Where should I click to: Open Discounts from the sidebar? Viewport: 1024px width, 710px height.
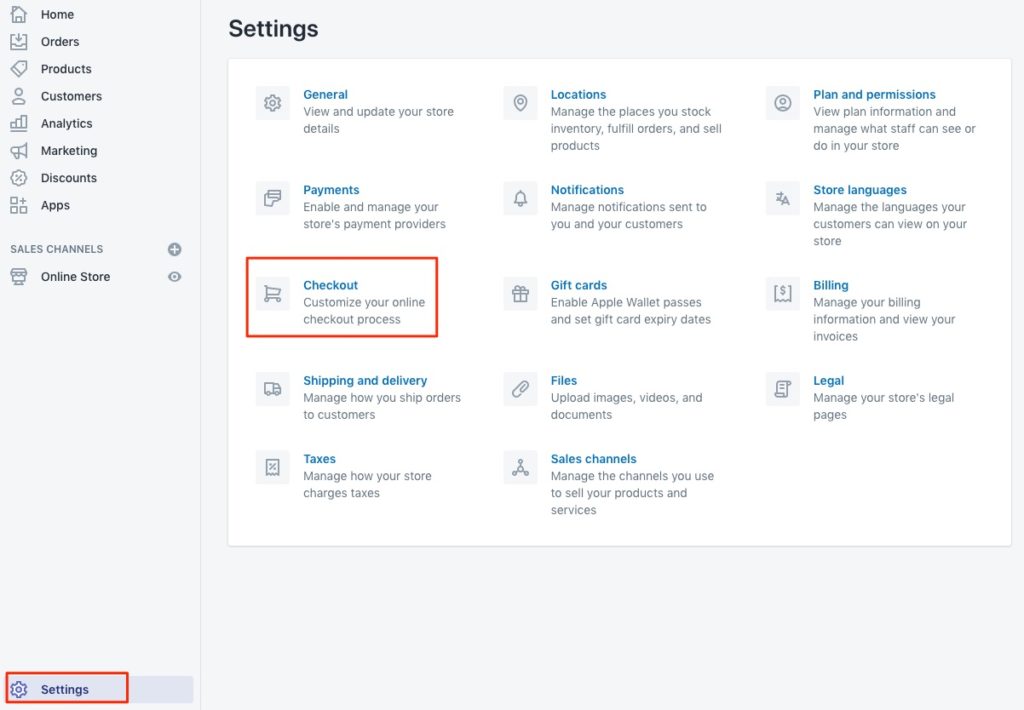pyautogui.click(x=69, y=178)
